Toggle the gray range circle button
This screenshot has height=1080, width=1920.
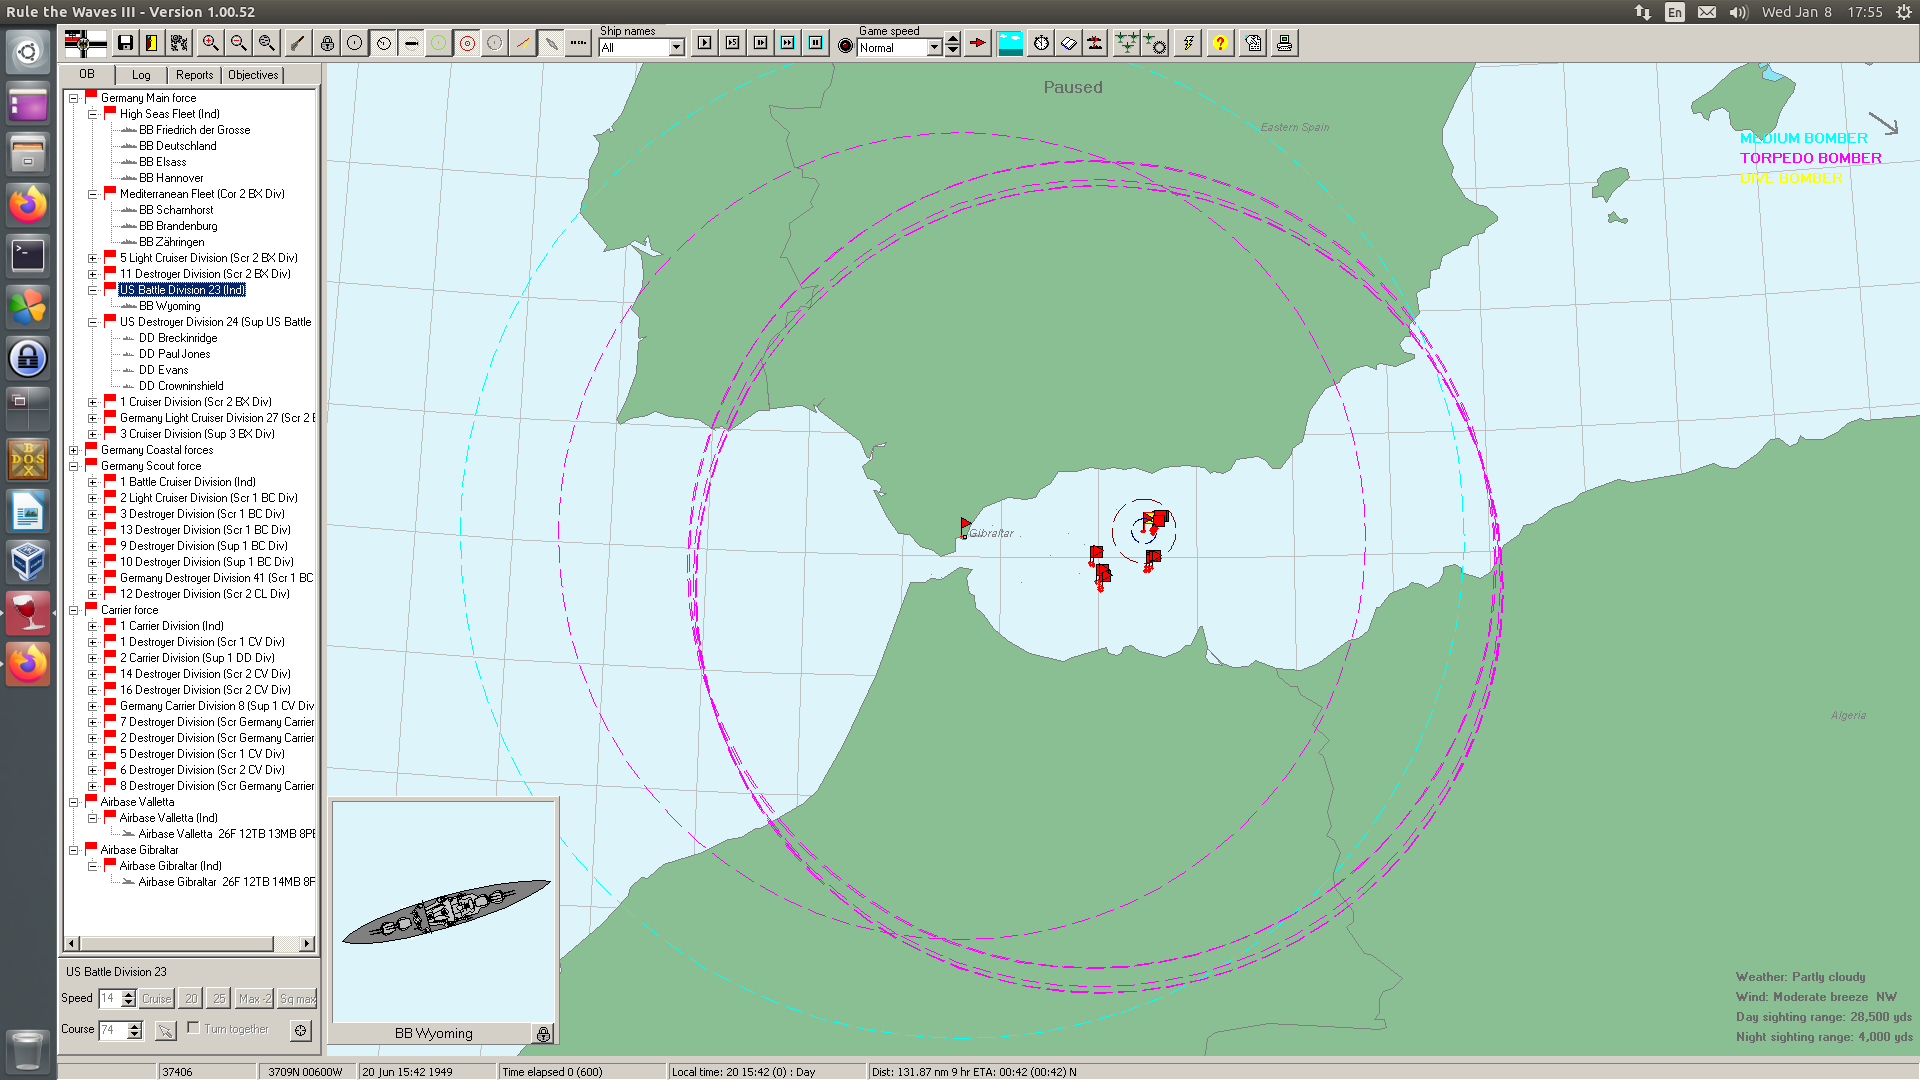(495, 43)
